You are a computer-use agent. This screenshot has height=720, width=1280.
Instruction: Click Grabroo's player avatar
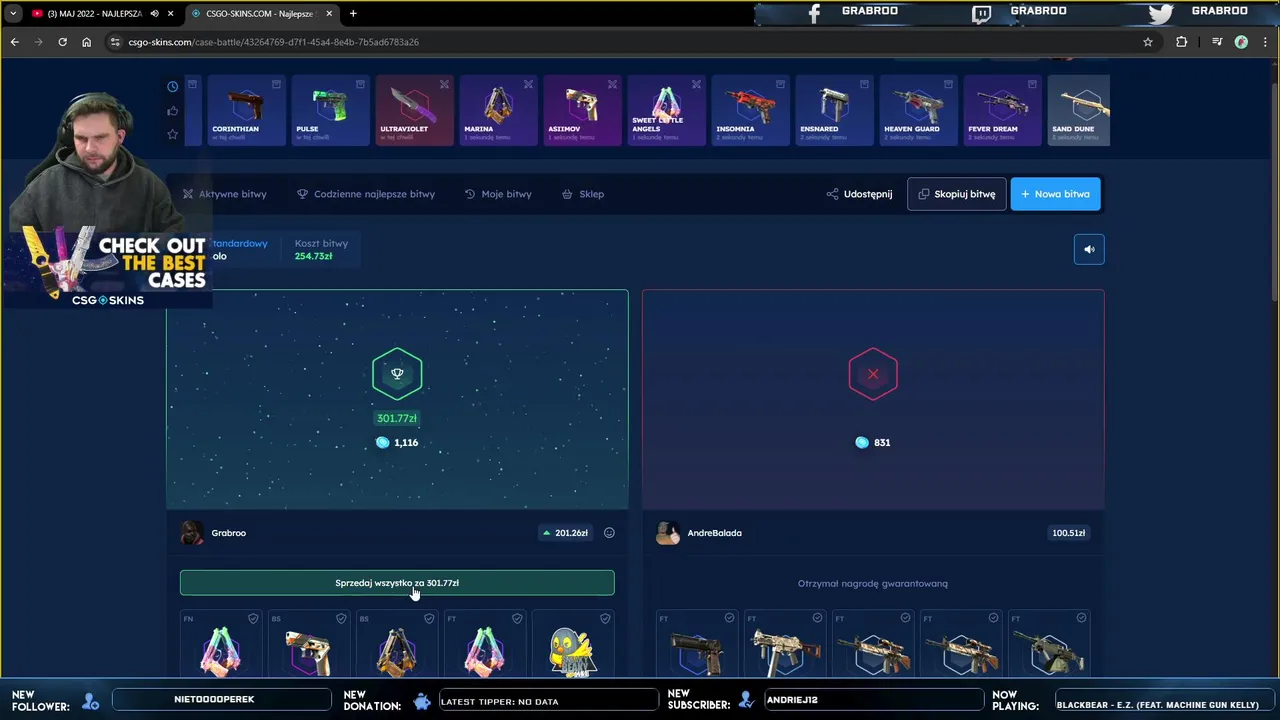(x=192, y=533)
